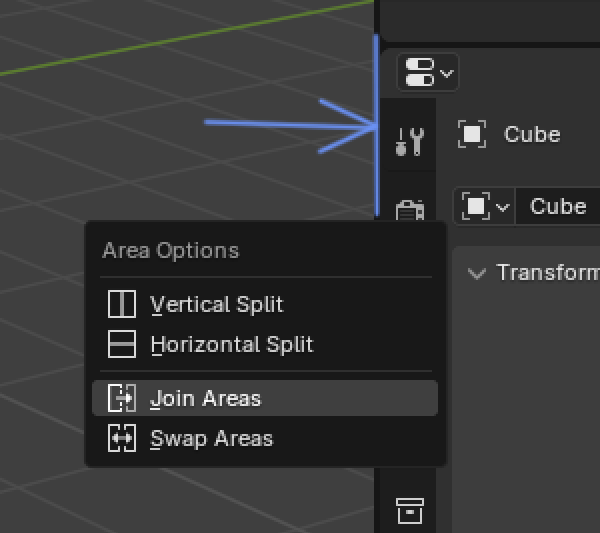Image resolution: width=600 pixels, height=533 pixels.
Task: Select Swap Areas in the context menu
Action: [x=211, y=438]
